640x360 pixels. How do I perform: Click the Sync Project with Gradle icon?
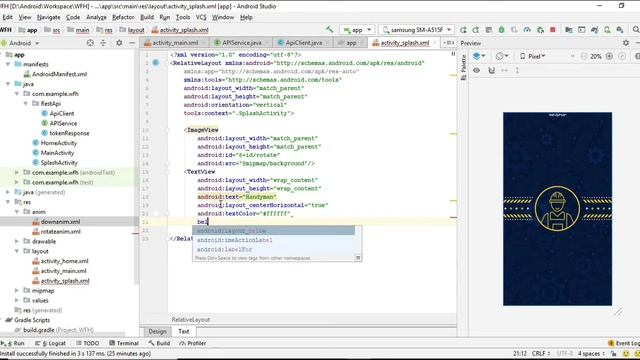point(594,30)
